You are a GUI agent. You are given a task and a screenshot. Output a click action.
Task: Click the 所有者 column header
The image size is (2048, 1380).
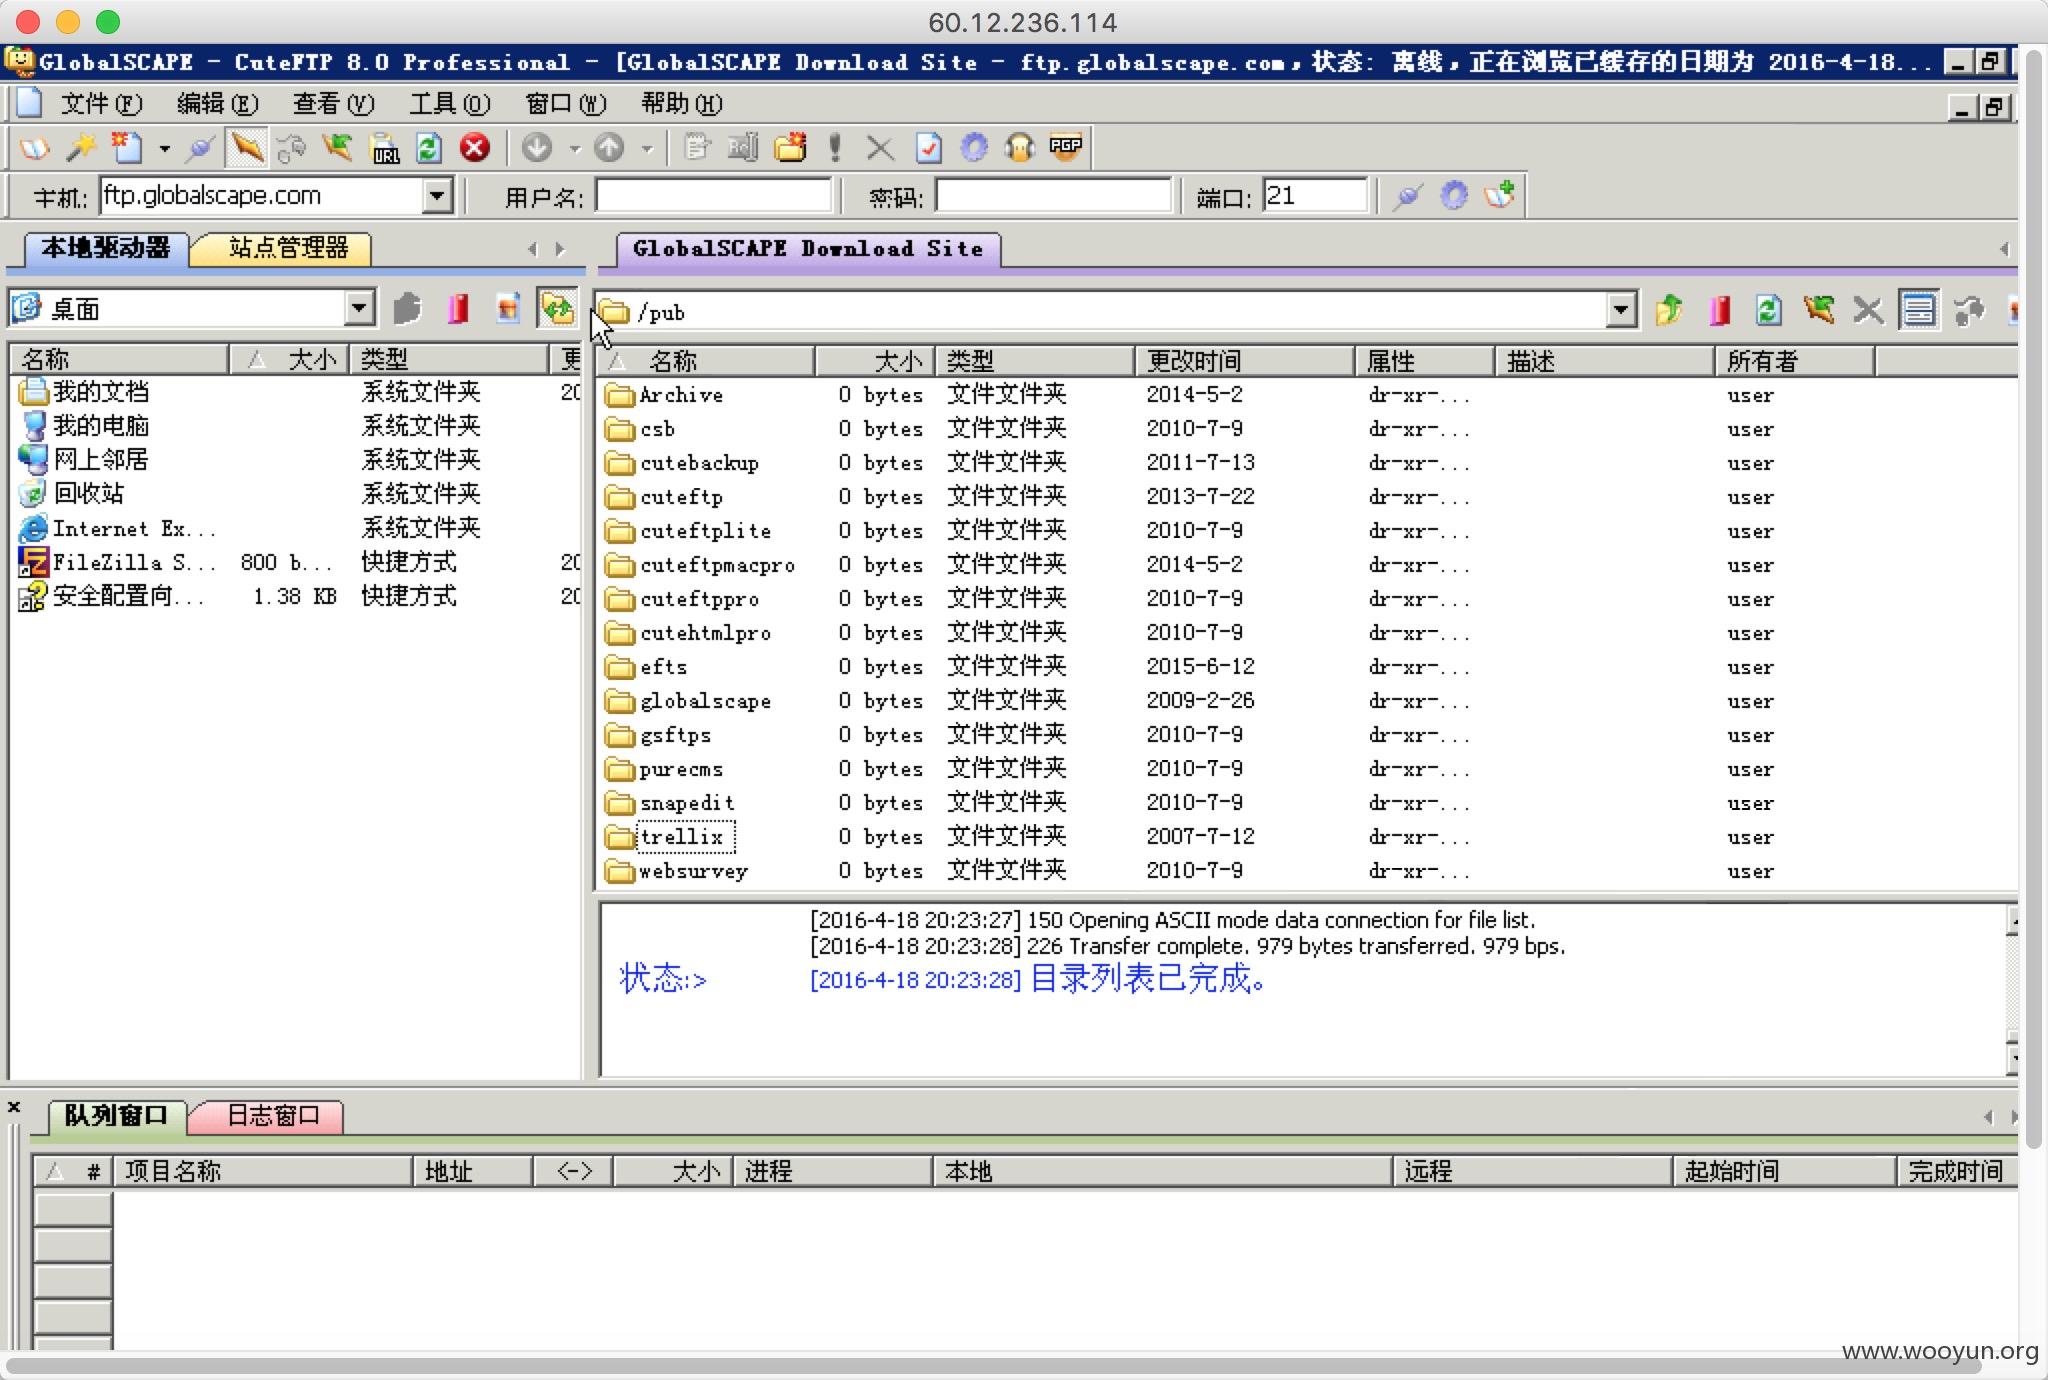tap(1794, 361)
